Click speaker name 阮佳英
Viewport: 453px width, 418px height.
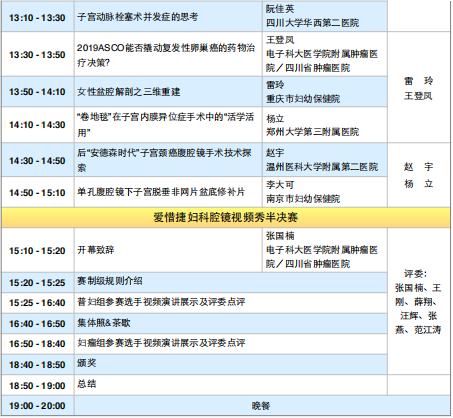coord(280,9)
